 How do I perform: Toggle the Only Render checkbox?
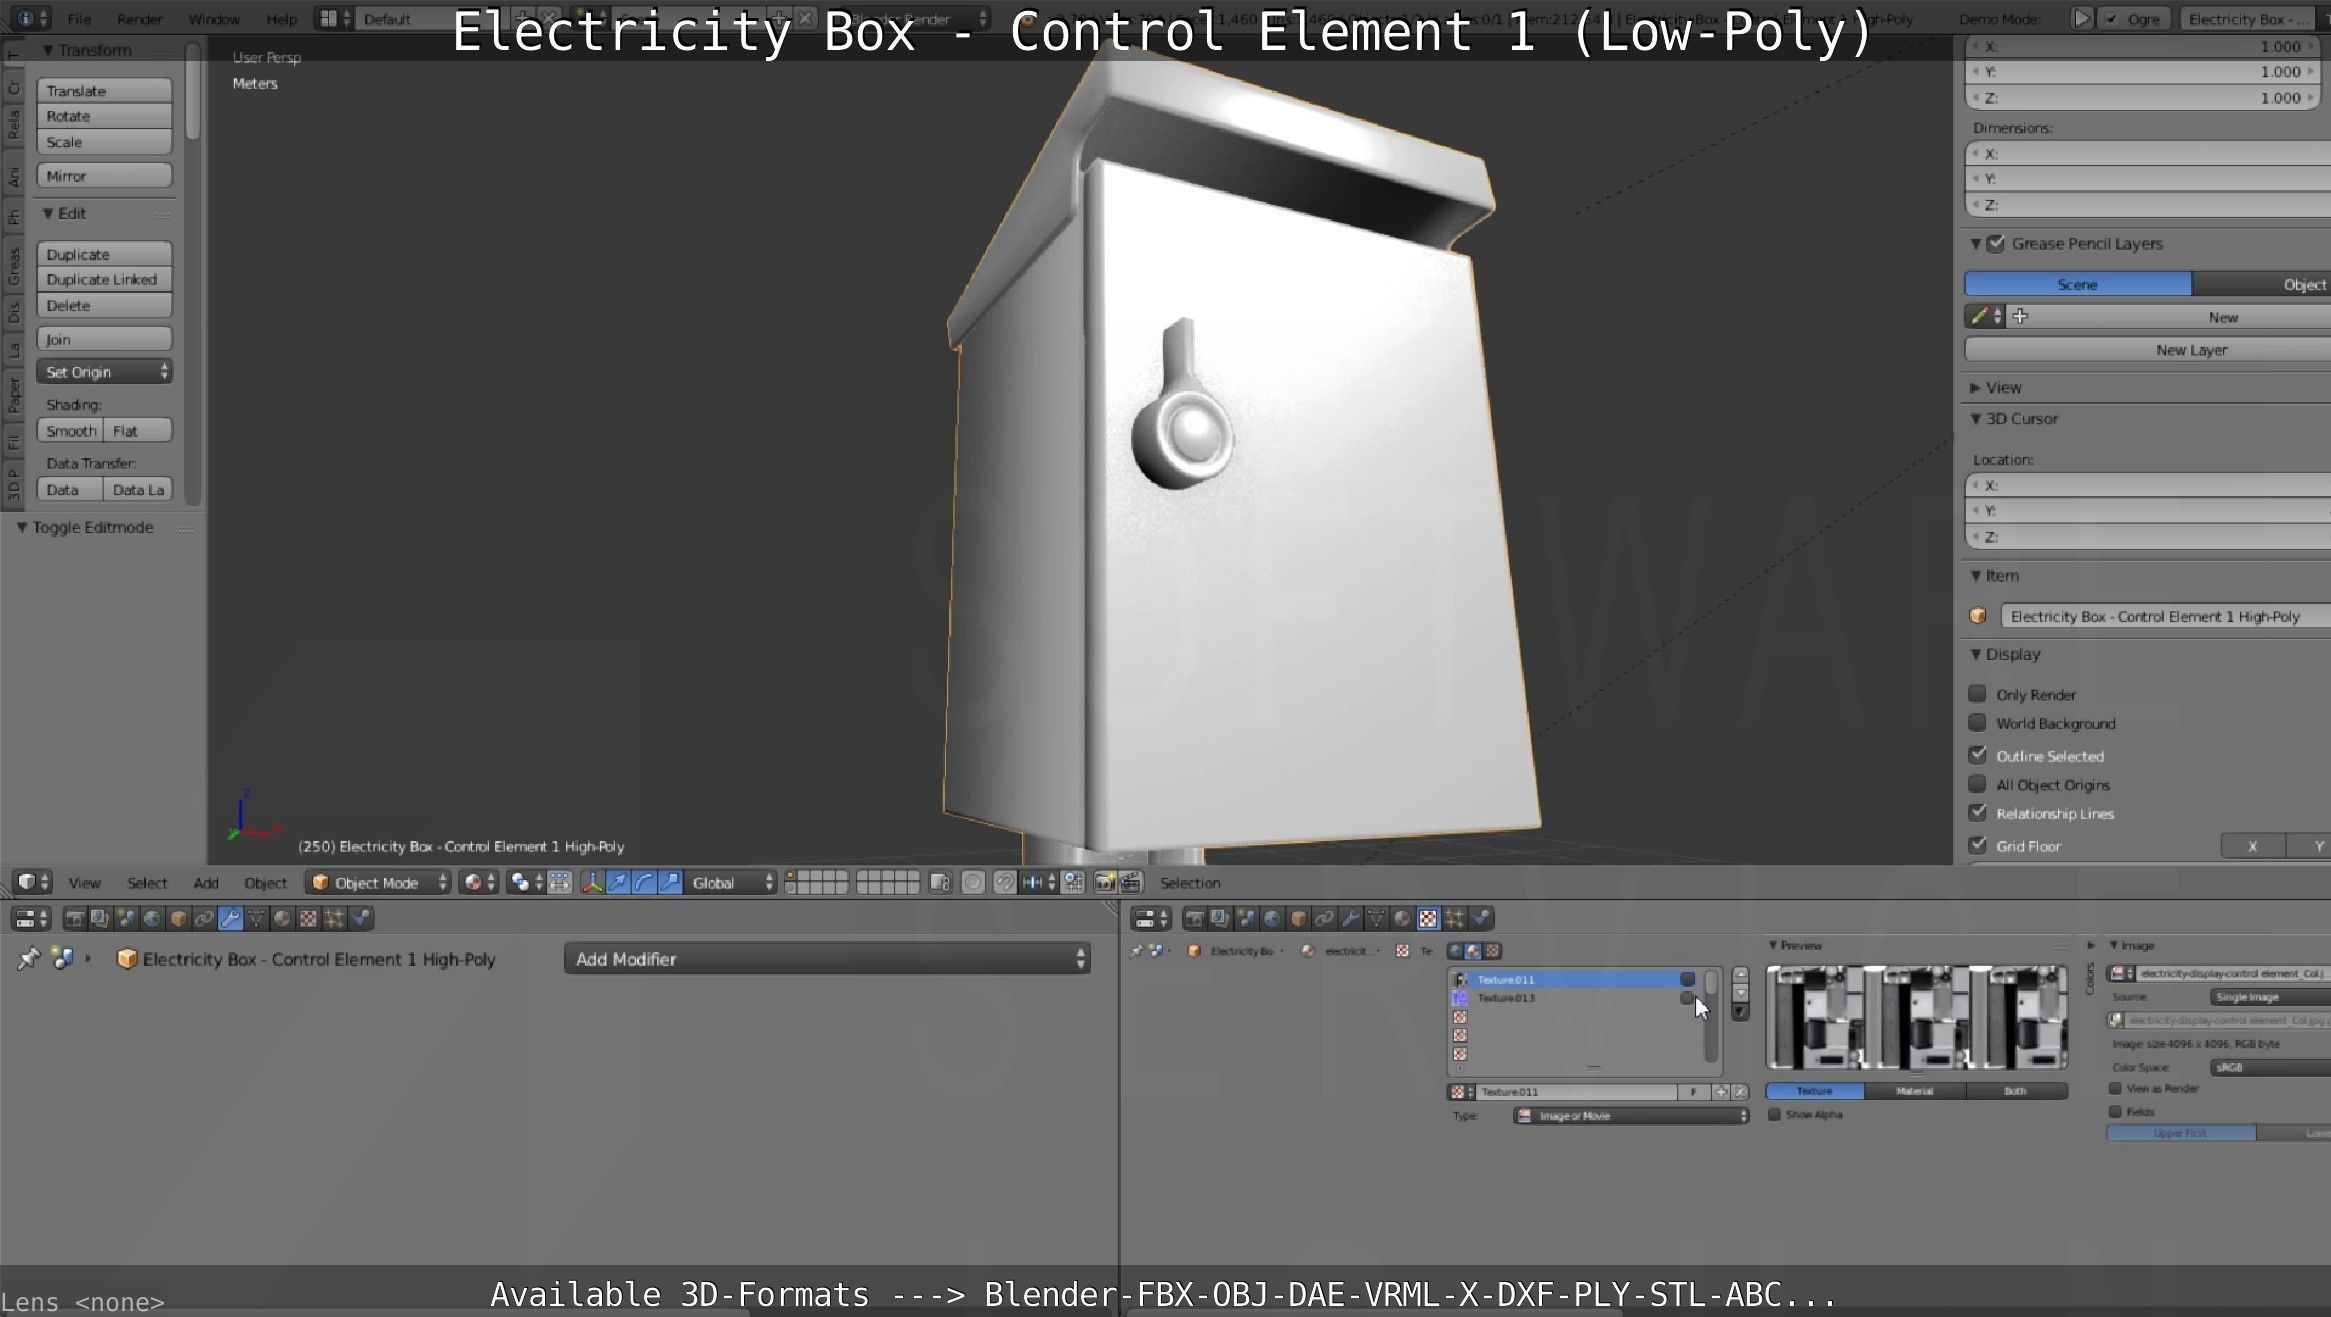click(1977, 694)
